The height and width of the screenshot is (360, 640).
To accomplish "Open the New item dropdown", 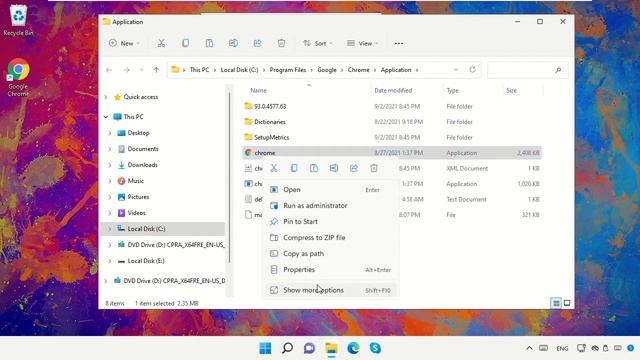I will point(124,43).
